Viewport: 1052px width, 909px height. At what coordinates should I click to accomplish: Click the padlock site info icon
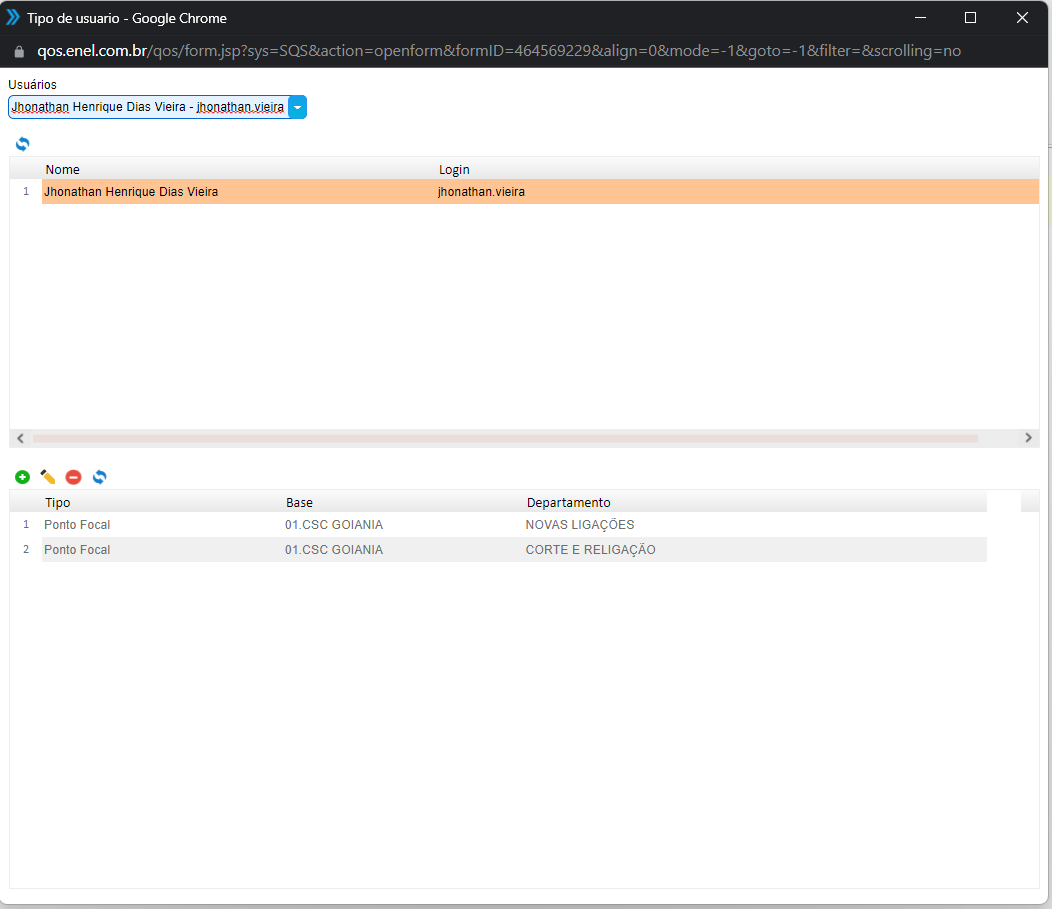(x=18, y=51)
